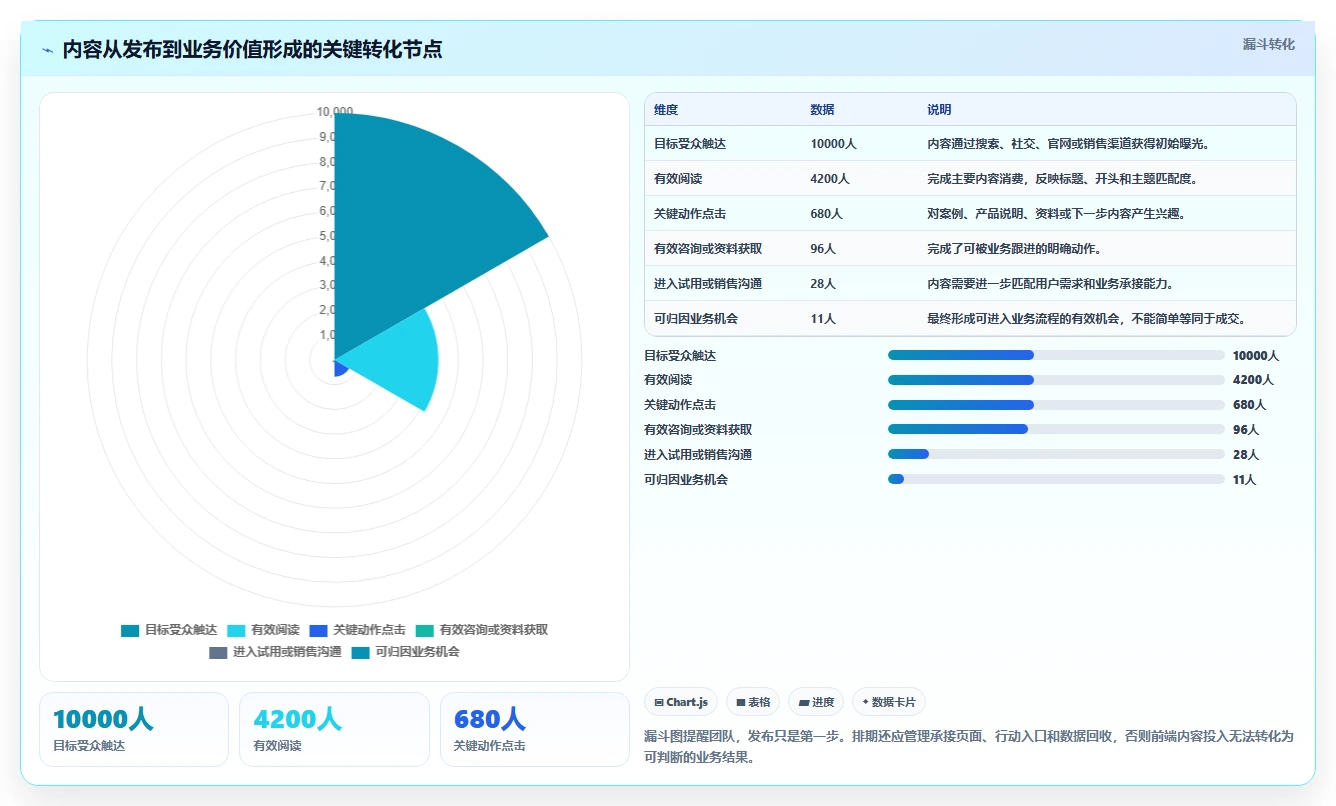Open the 4200人 有效阅读 stat card
The width and height of the screenshot is (1336, 806).
pos(334,730)
